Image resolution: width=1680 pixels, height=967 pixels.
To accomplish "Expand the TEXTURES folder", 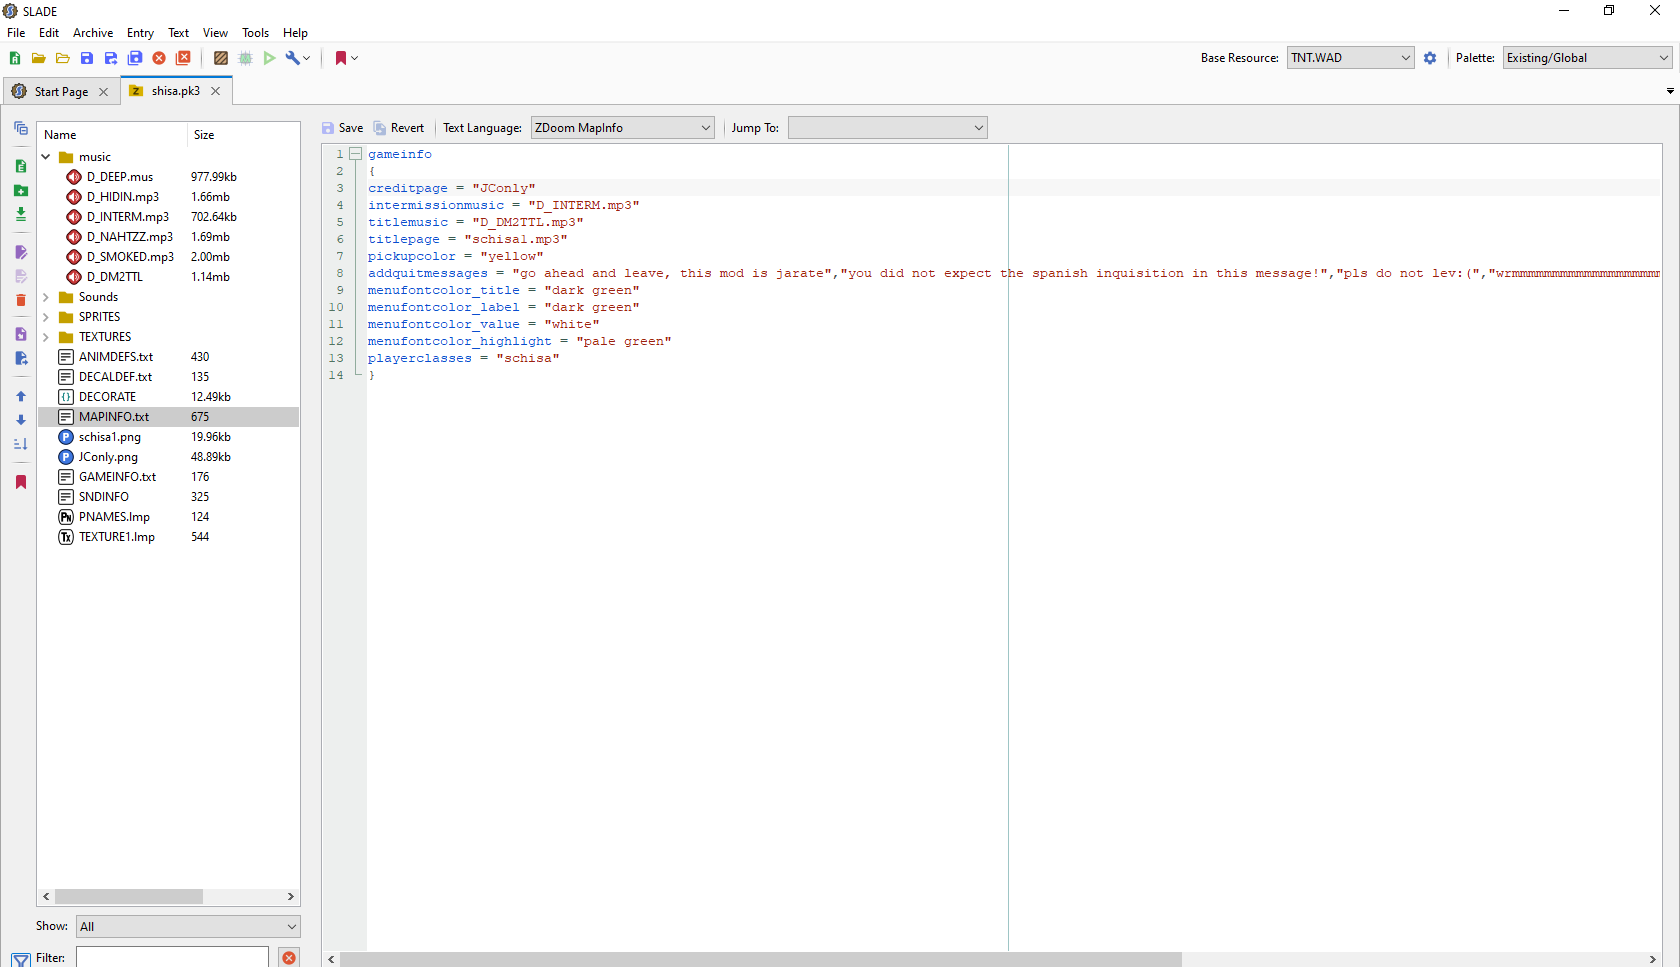I will [x=46, y=337].
